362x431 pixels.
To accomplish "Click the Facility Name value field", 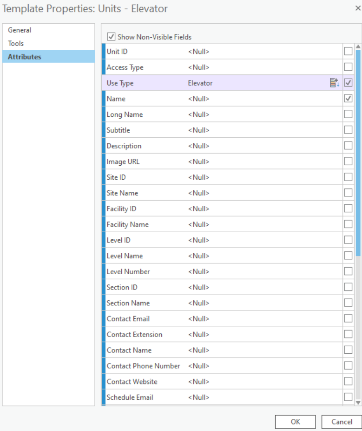I will pos(264,224).
